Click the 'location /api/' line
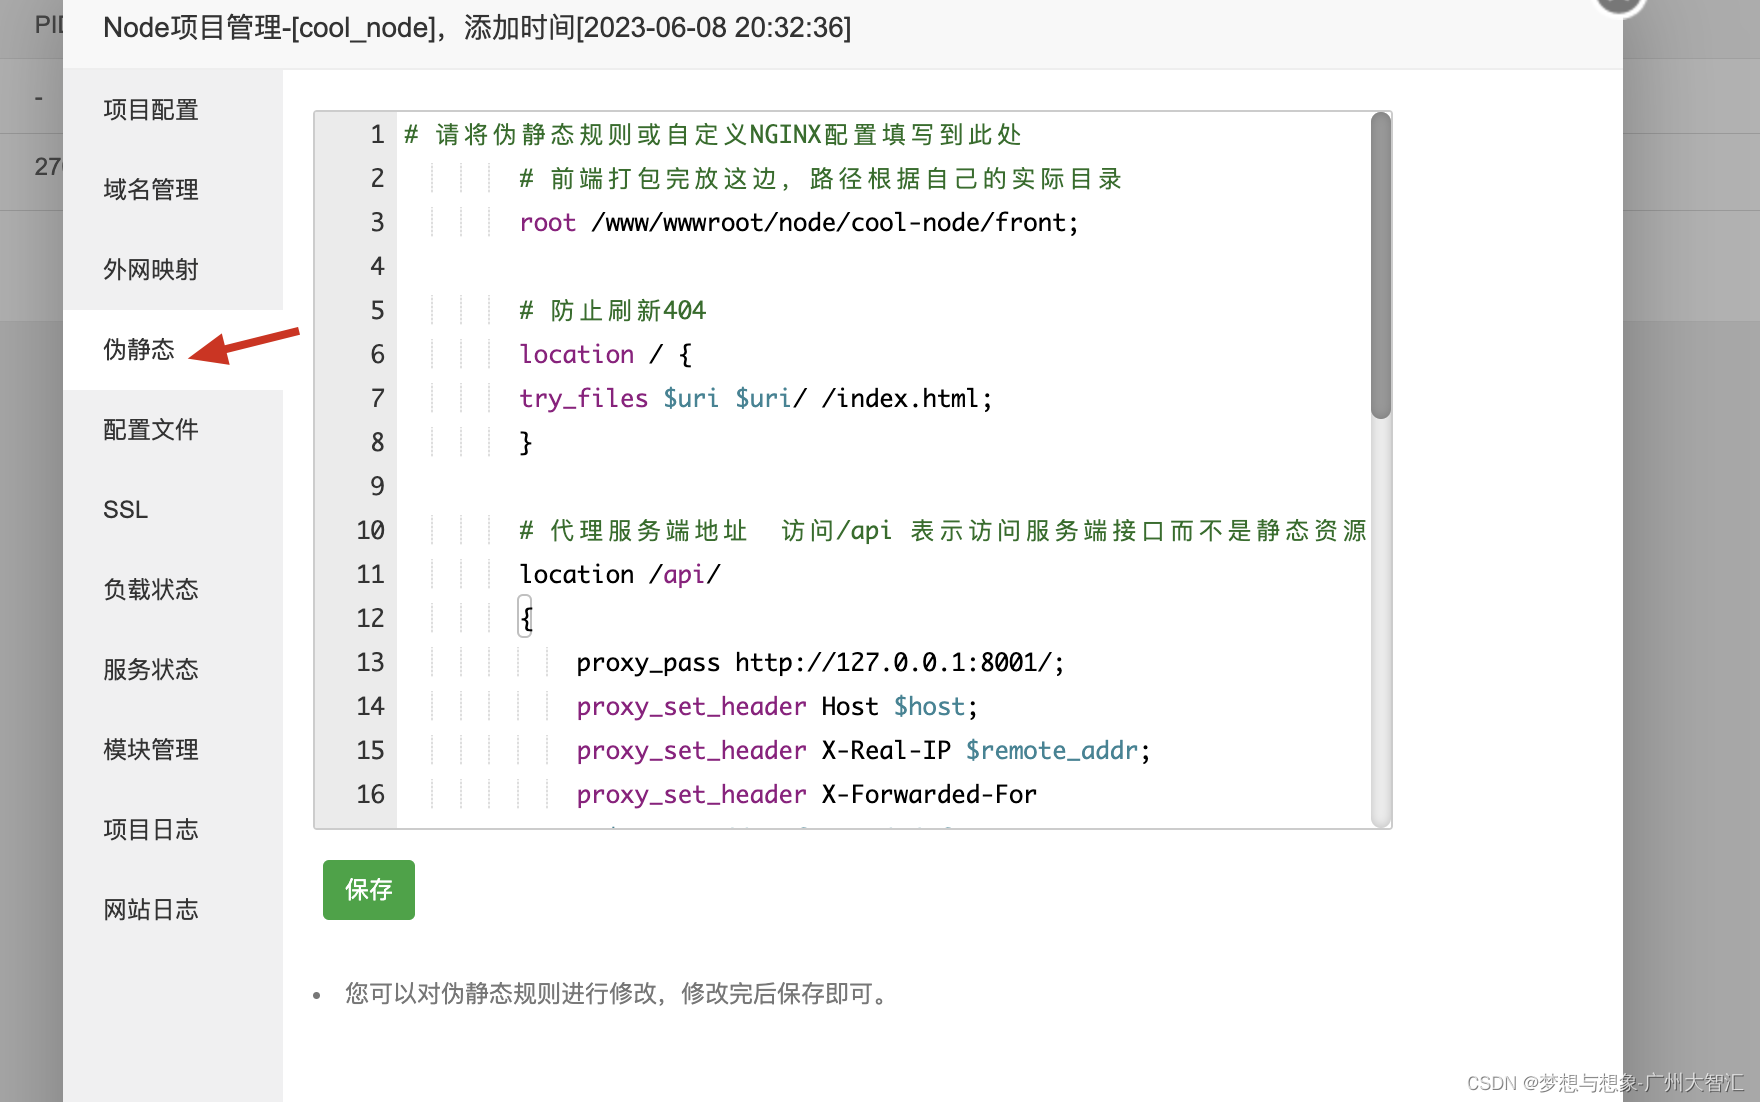The height and width of the screenshot is (1102, 1760). [620, 575]
